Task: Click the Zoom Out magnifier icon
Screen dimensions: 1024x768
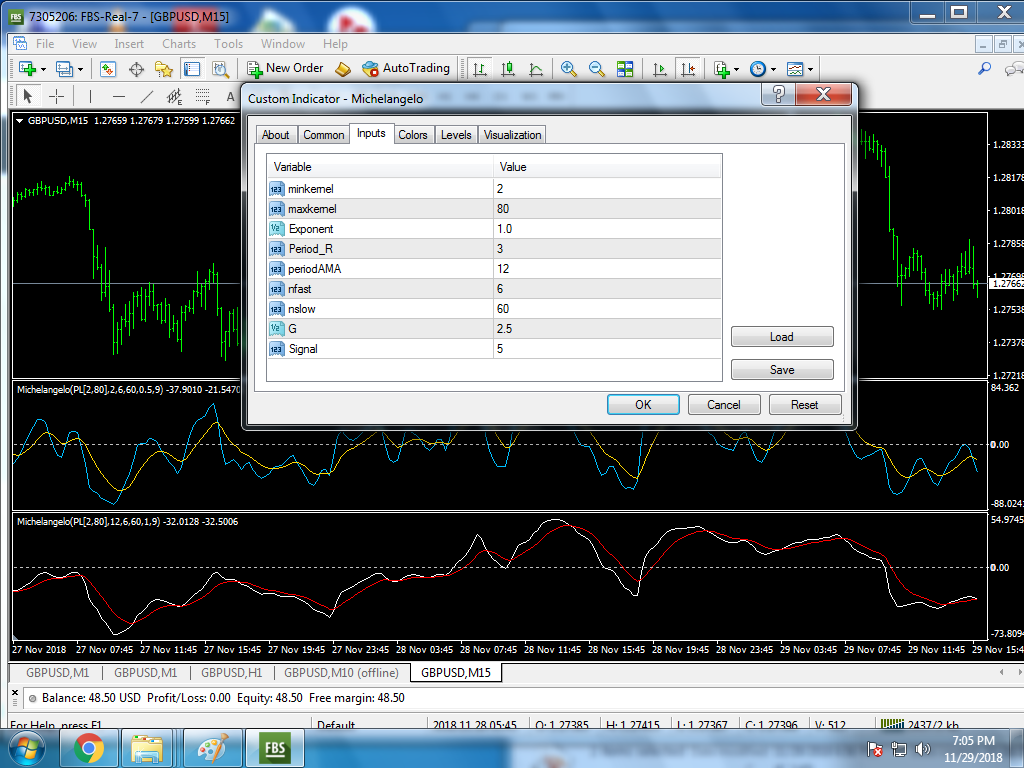Action: [597, 69]
